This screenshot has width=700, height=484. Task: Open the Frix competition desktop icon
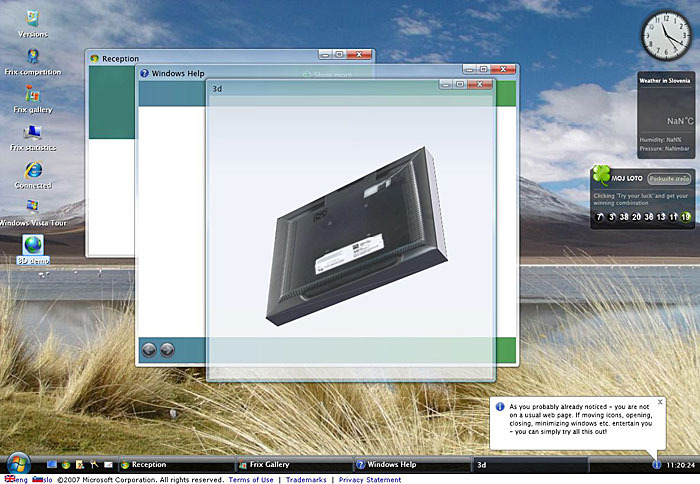tap(33, 62)
